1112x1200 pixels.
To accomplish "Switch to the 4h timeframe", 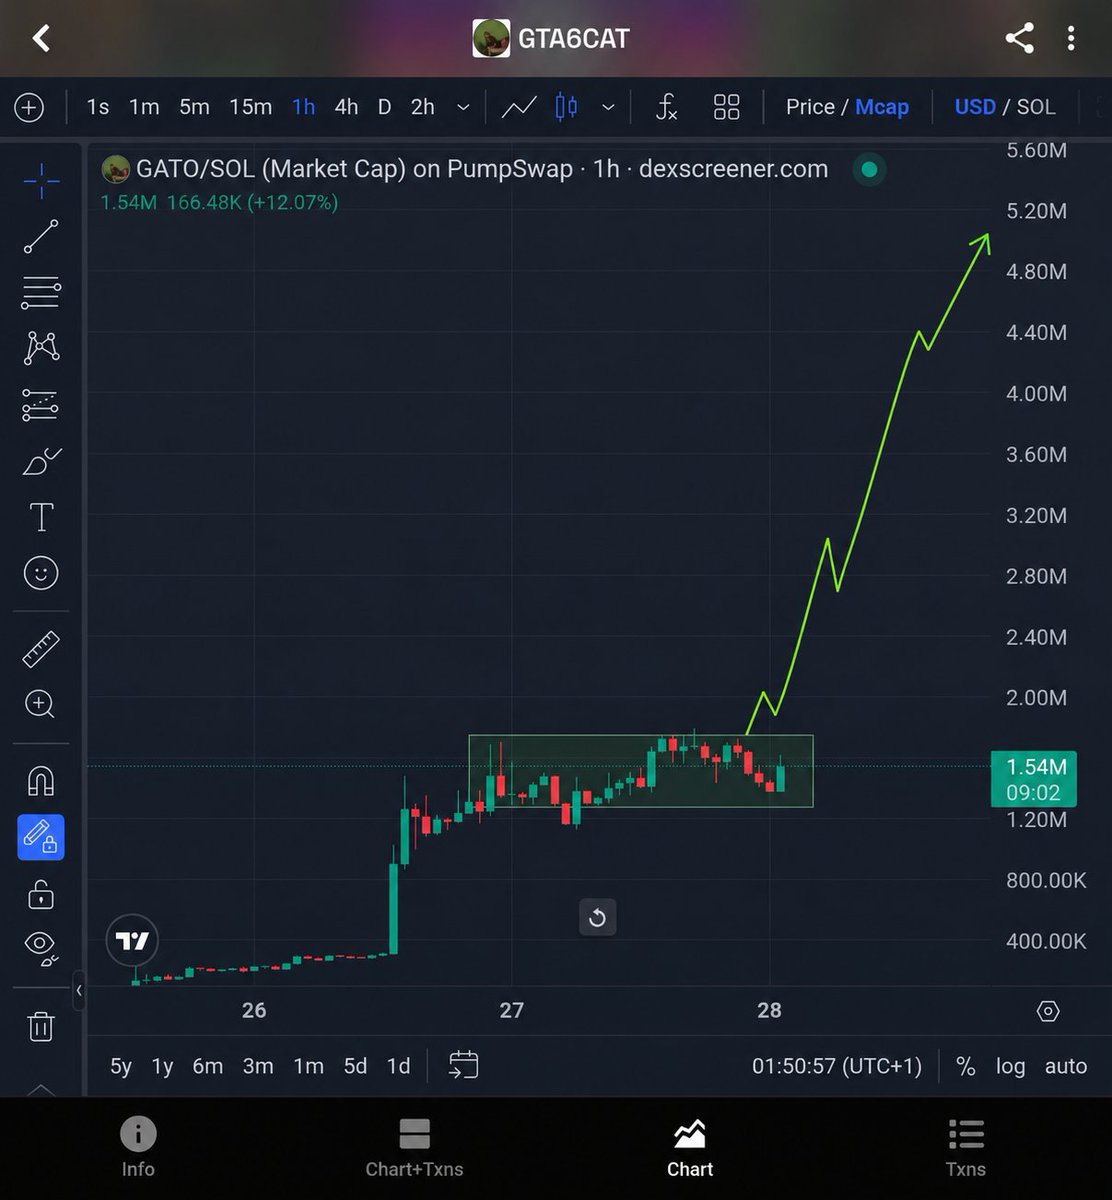I will (346, 107).
